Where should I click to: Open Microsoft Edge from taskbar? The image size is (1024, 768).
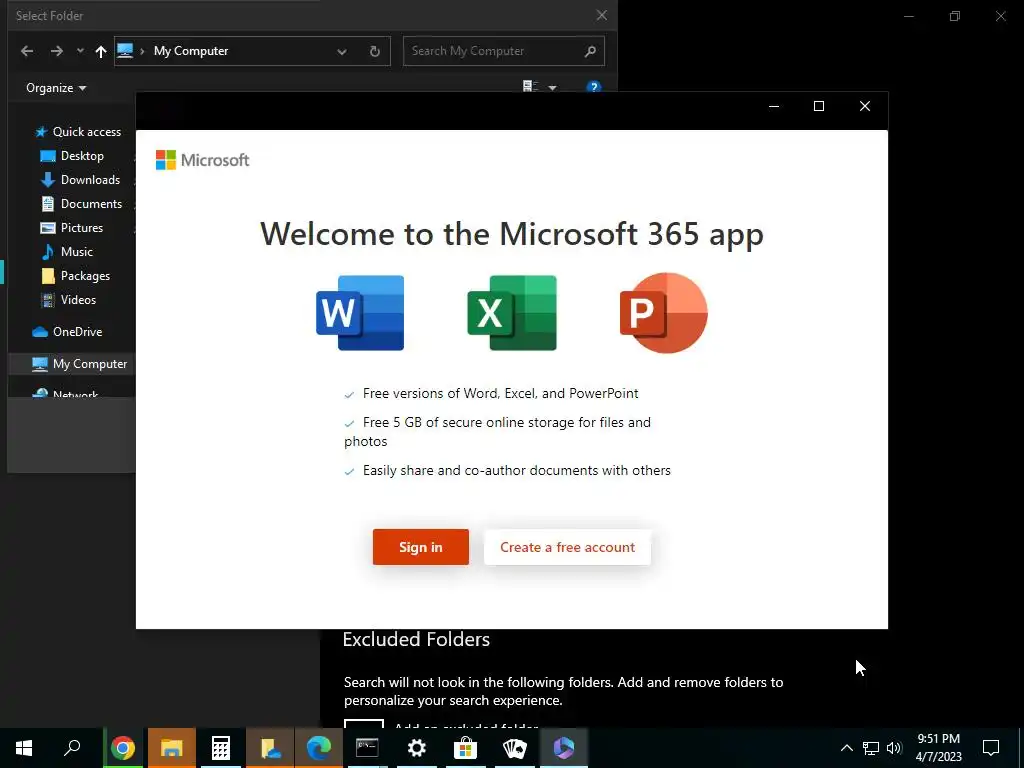(x=319, y=748)
